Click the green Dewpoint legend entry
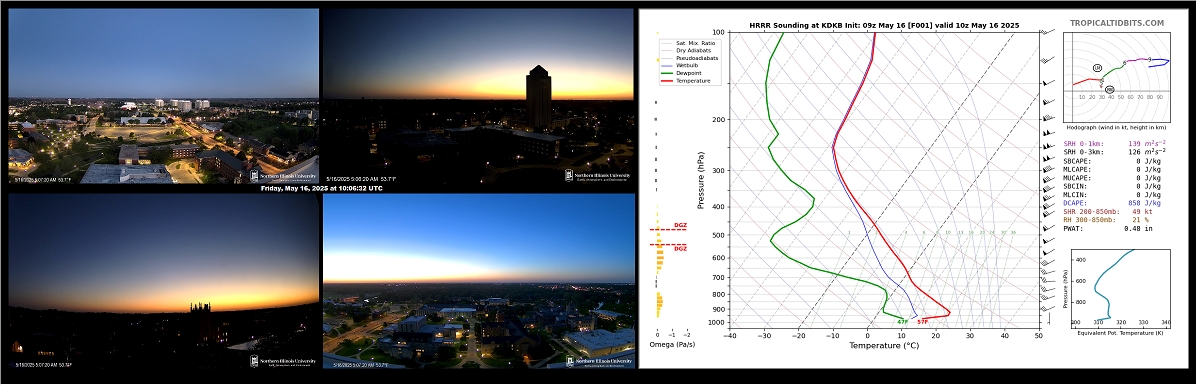 pyautogui.click(x=685, y=73)
